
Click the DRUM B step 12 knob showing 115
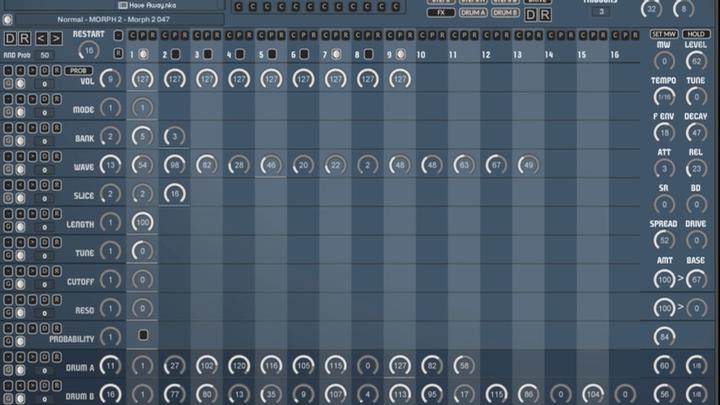point(496,394)
